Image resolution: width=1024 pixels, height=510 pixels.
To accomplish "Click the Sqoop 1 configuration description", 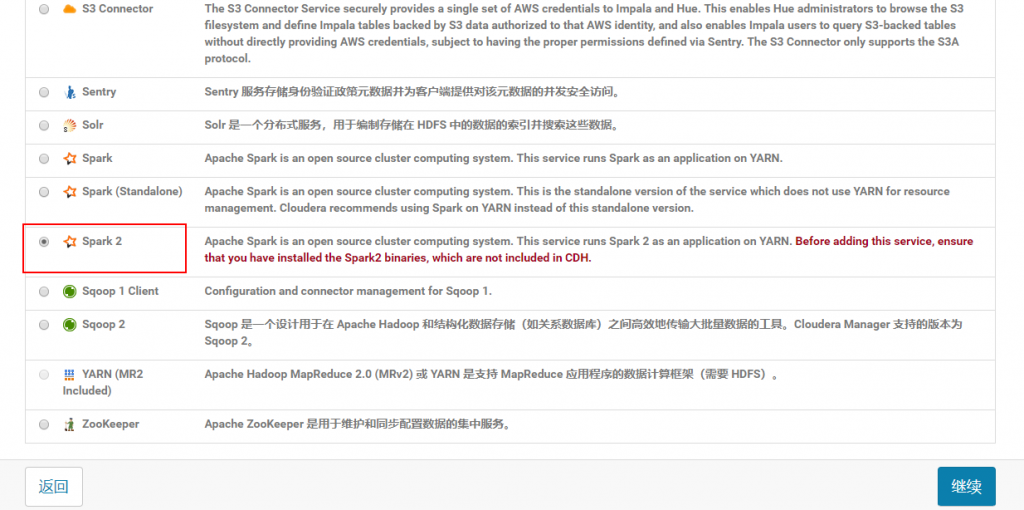I will [348, 291].
